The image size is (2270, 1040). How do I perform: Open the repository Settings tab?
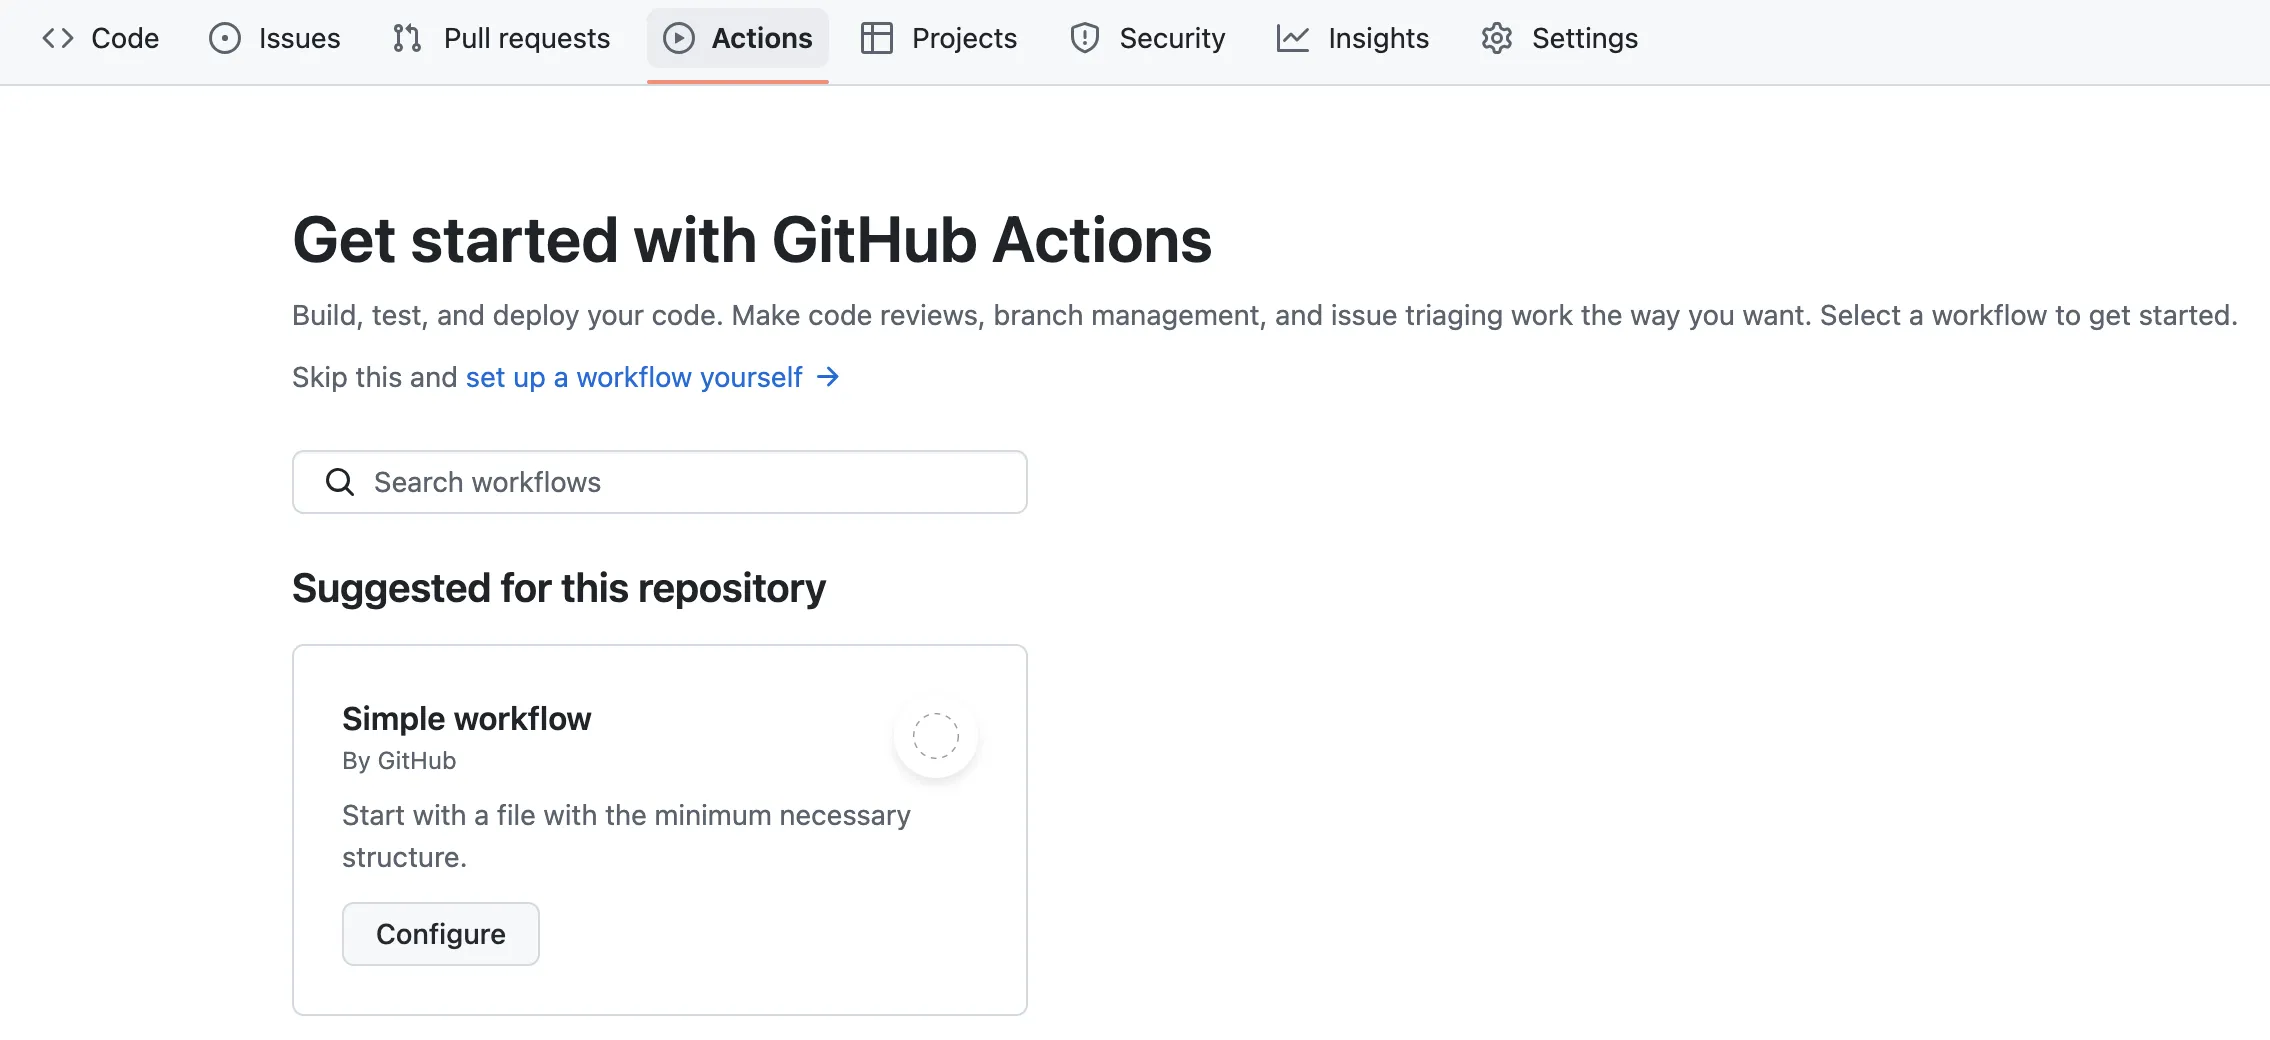coord(1585,38)
